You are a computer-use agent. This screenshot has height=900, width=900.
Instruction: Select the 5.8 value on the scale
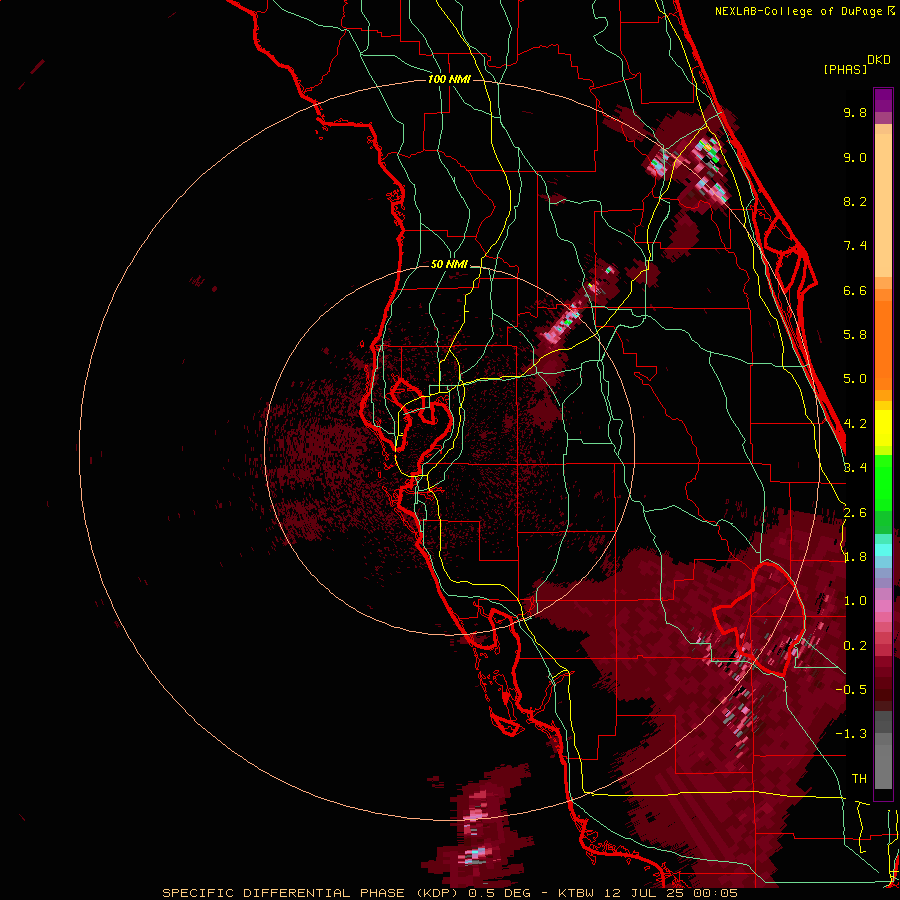pyautogui.click(x=855, y=335)
